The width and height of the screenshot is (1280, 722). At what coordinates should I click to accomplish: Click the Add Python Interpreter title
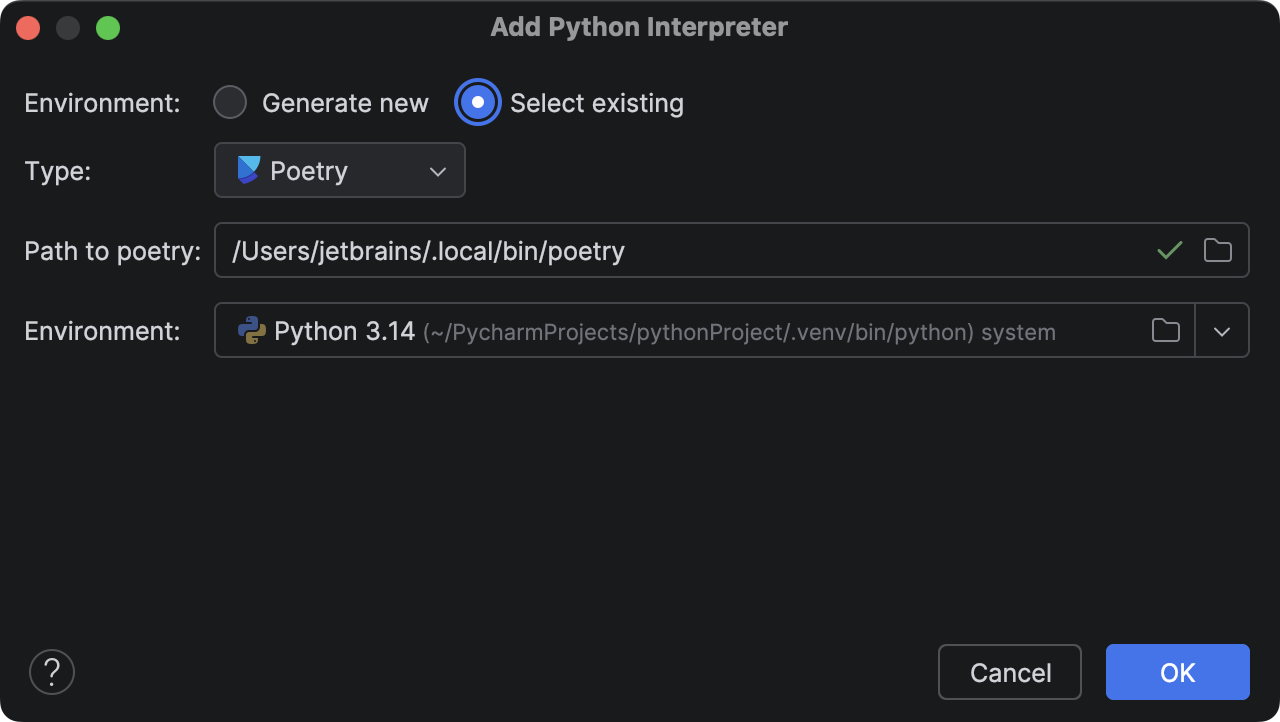tap(639, 27)
